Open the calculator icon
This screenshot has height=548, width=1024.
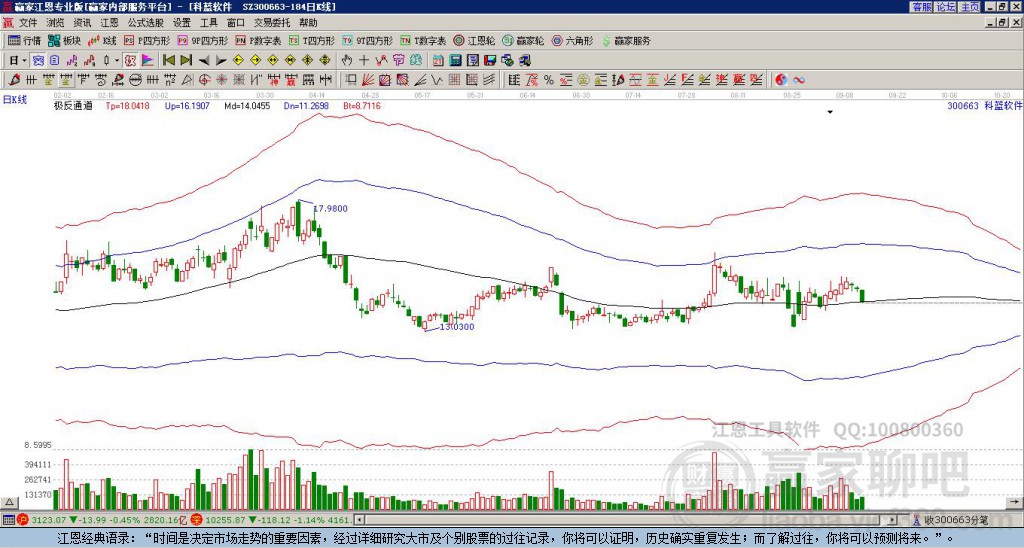tap(455, 61)
